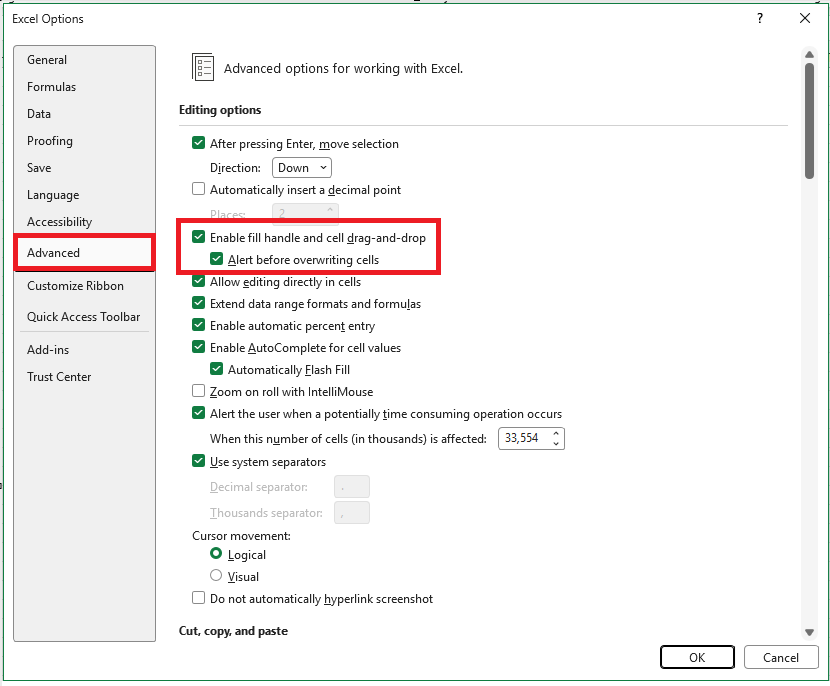Click the number of cells field showing 33,554

(x=524, y=438)
